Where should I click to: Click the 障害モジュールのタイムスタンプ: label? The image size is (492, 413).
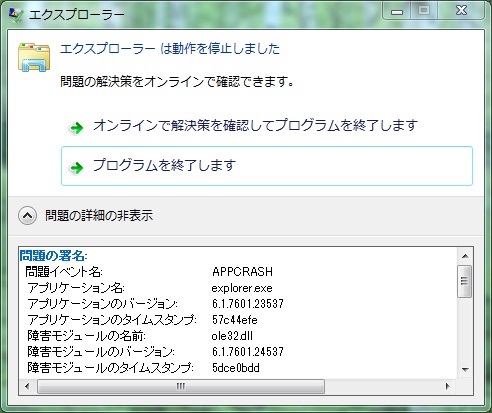(x=110, y=368)
